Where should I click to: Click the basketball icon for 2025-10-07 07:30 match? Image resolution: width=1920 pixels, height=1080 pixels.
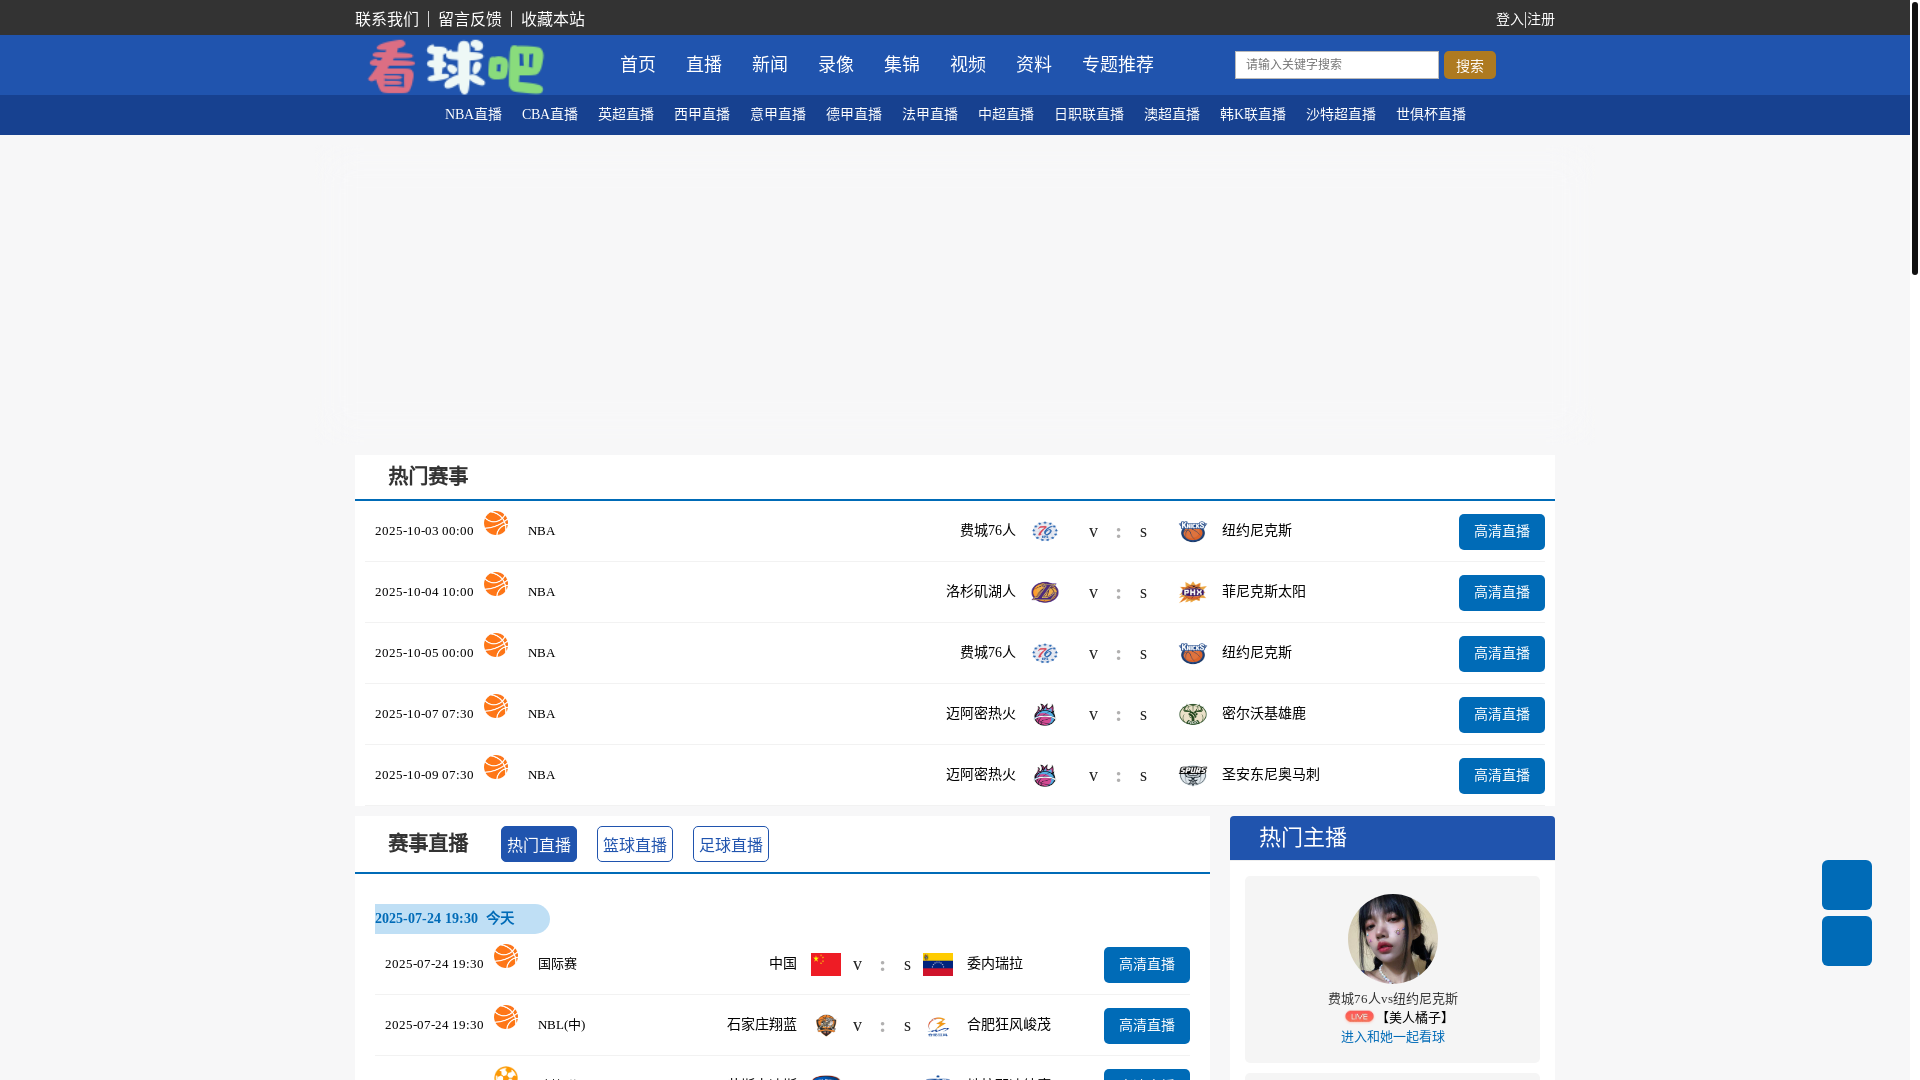(496, 706)
